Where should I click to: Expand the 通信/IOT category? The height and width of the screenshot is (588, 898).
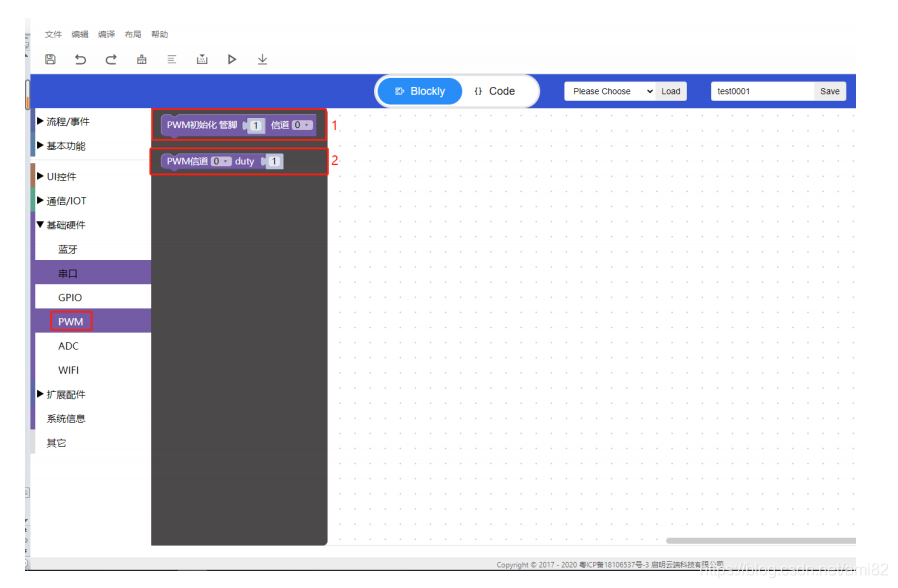(x=92, y=200)
